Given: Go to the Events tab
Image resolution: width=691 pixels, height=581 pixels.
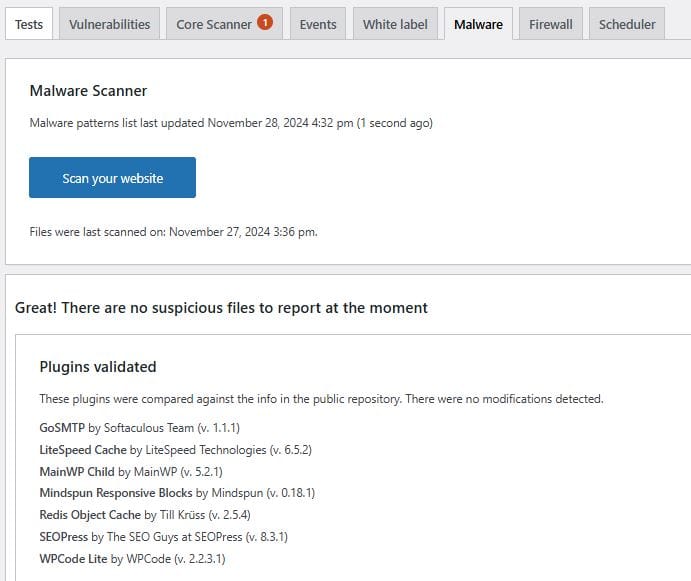Looking at the screenshot, I should point(318,24).
